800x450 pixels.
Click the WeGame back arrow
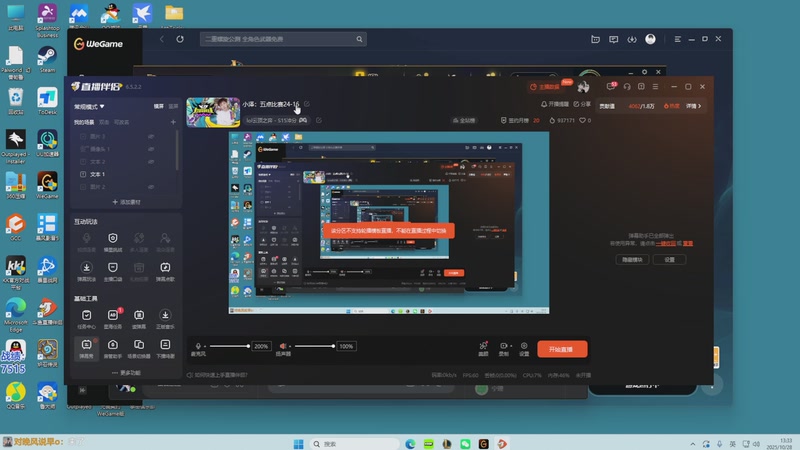(x=162, y=39)
